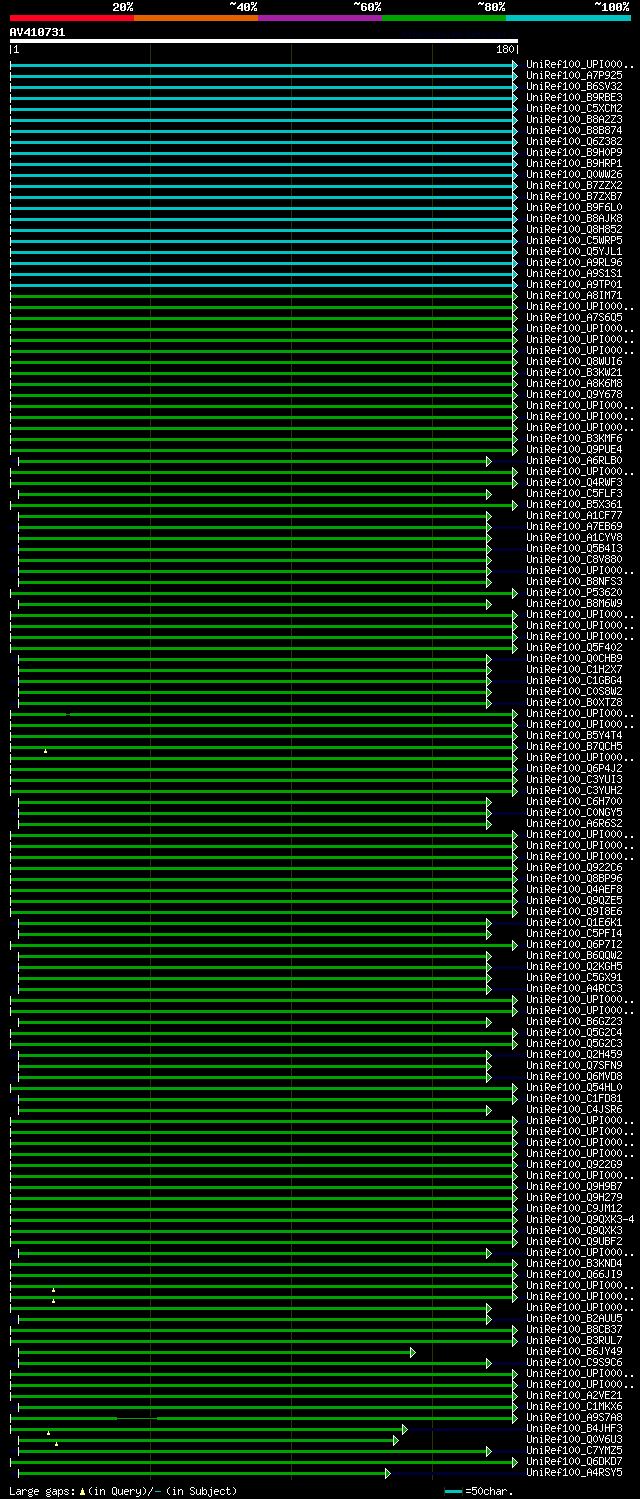The image size is (640, 1499).
Task: Click the Large gaps legend text
Action: point(123,1490)
